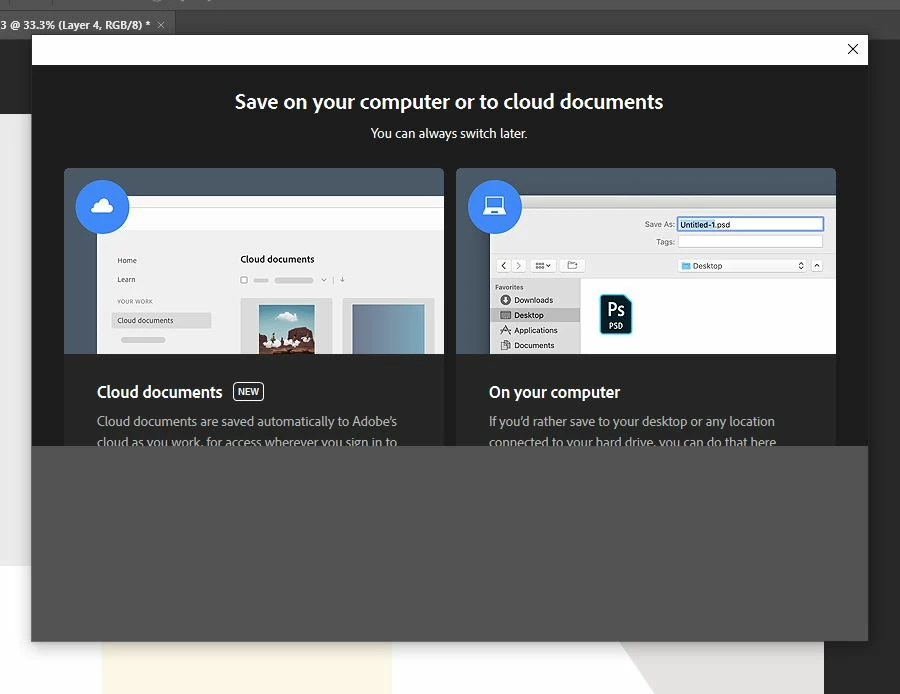The width and height of the screenshot is (900, 694).
Task: Click Home in cloud preview sidebar
Action: (127, 261)
